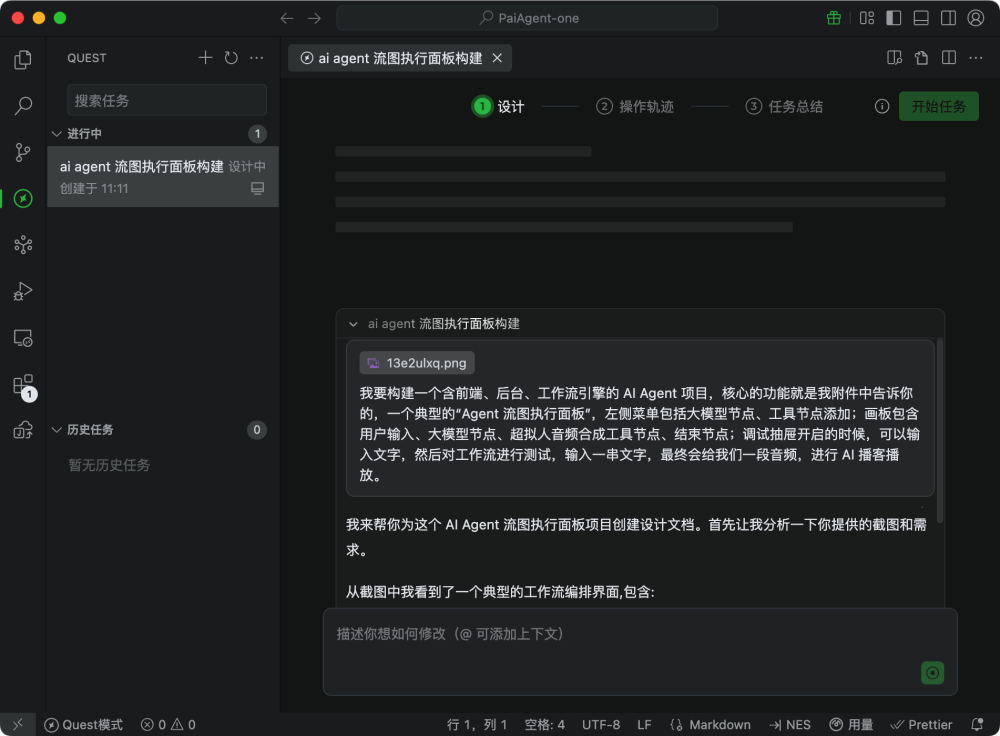Select the Search icon in the activity bar

pos(23,106)
